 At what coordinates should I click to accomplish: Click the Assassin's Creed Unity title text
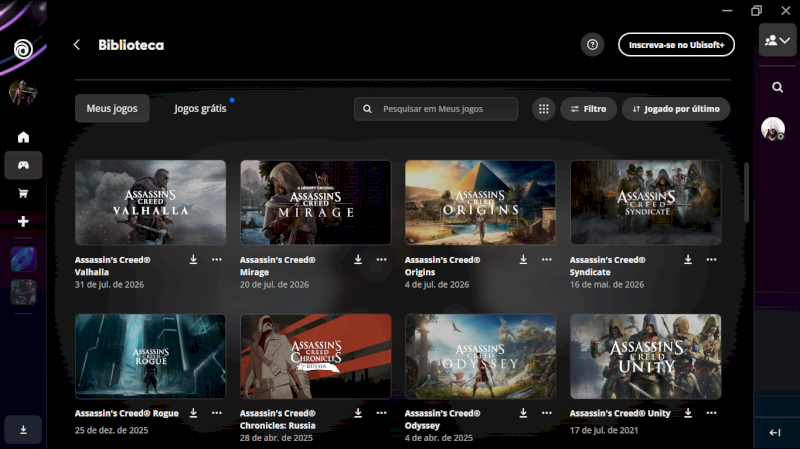click(620, 413)
